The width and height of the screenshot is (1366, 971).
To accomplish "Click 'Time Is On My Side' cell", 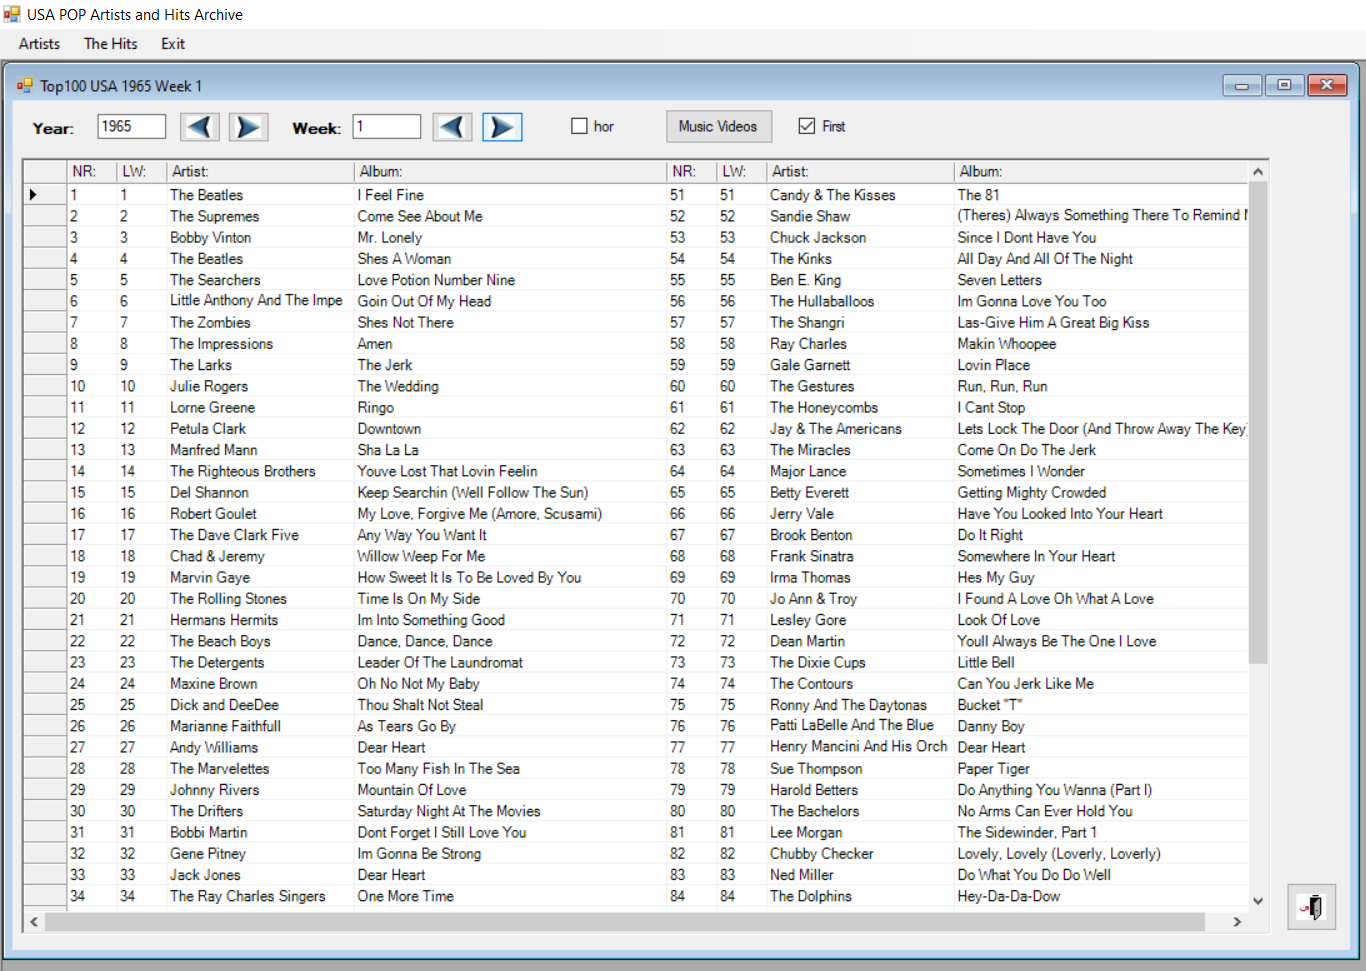I will point(510,599).
